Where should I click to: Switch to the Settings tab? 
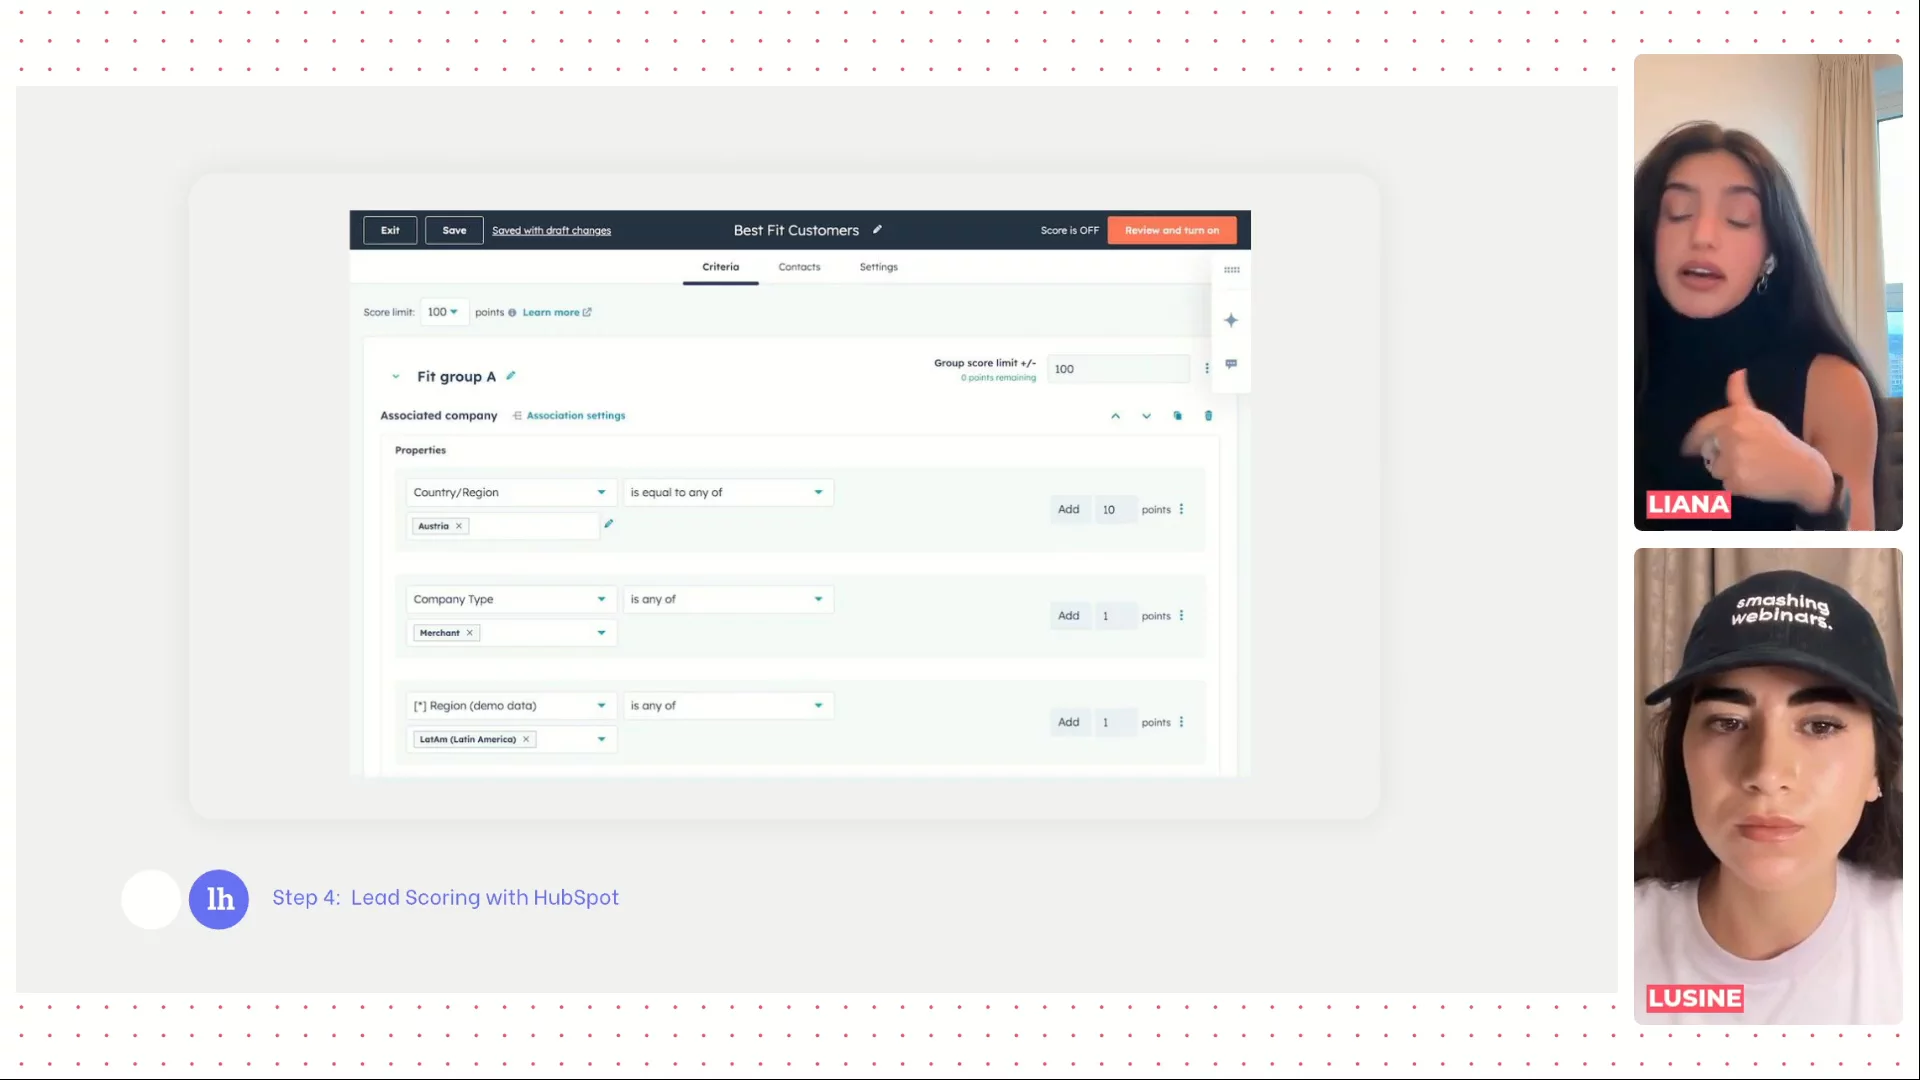[878, 267]
